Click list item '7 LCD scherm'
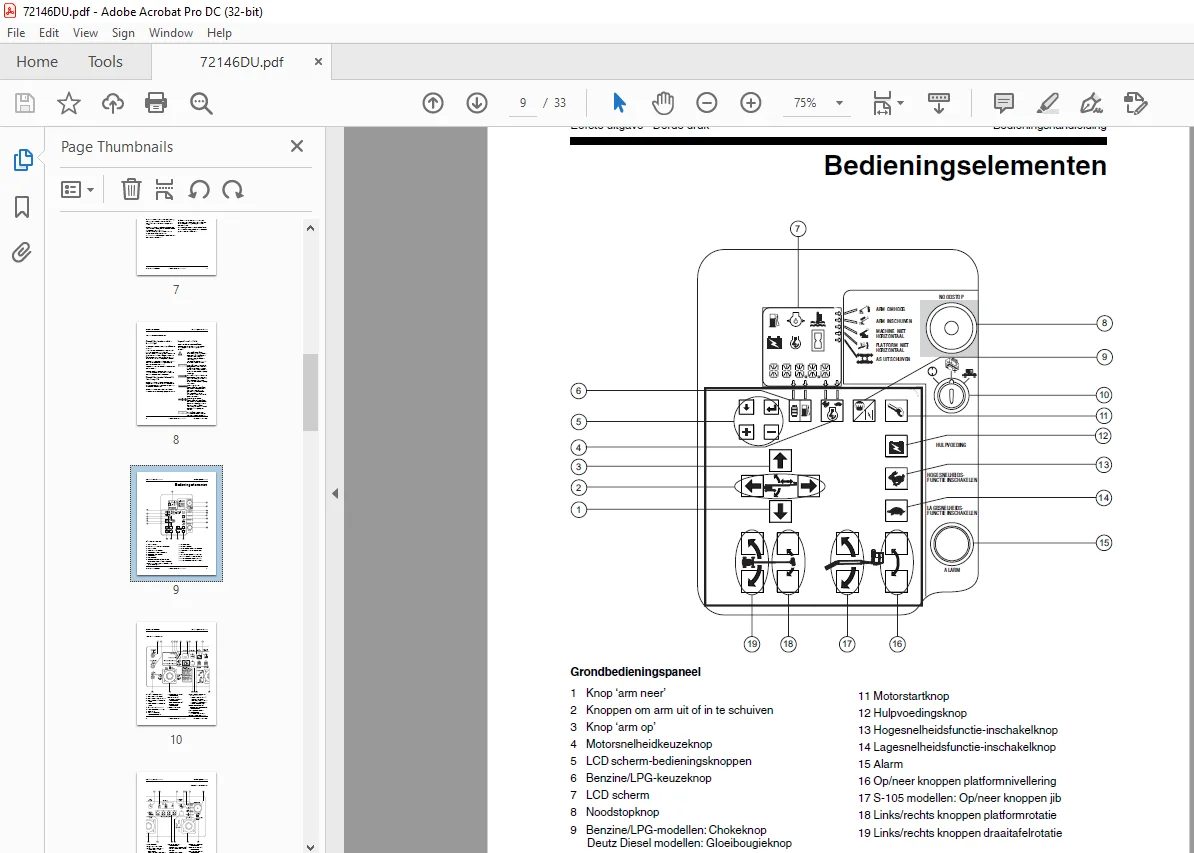The height and width of the screenshot is (853, 1194). click(609, 795)
